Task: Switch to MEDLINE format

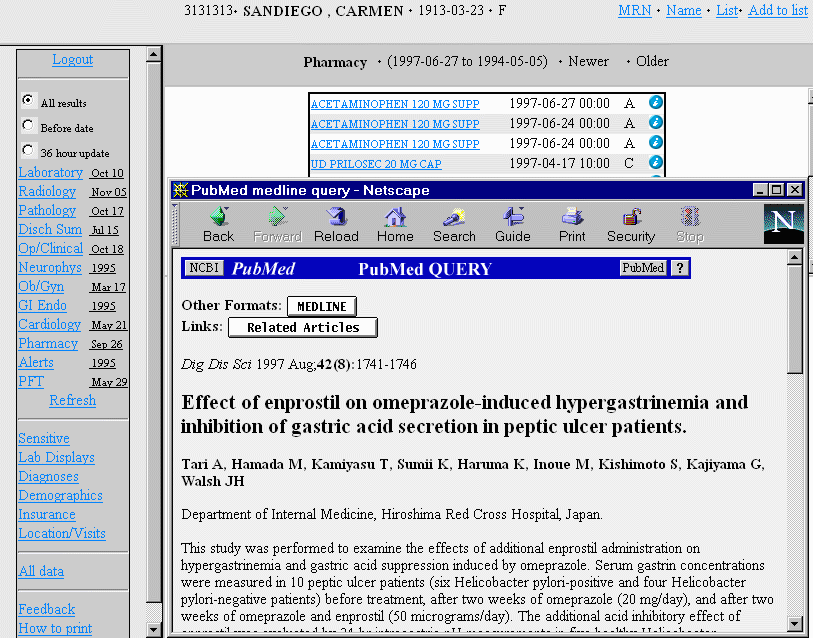Action: [321, 306]
